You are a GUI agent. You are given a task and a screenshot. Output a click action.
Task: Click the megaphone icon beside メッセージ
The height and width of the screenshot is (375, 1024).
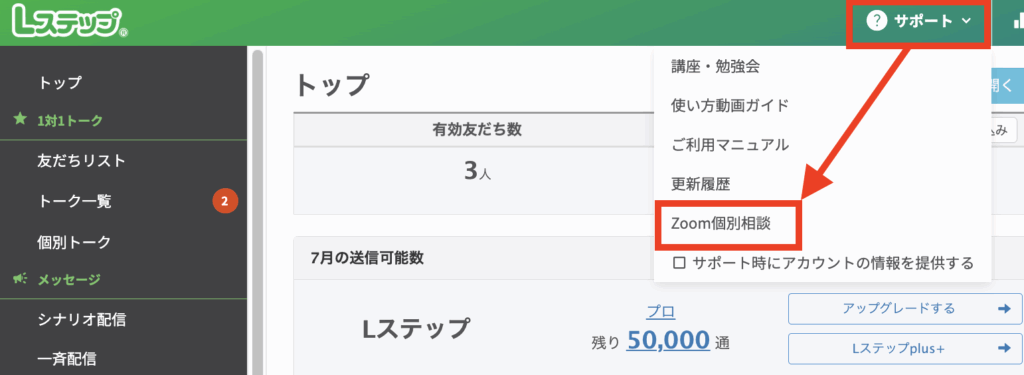(20, 279)
